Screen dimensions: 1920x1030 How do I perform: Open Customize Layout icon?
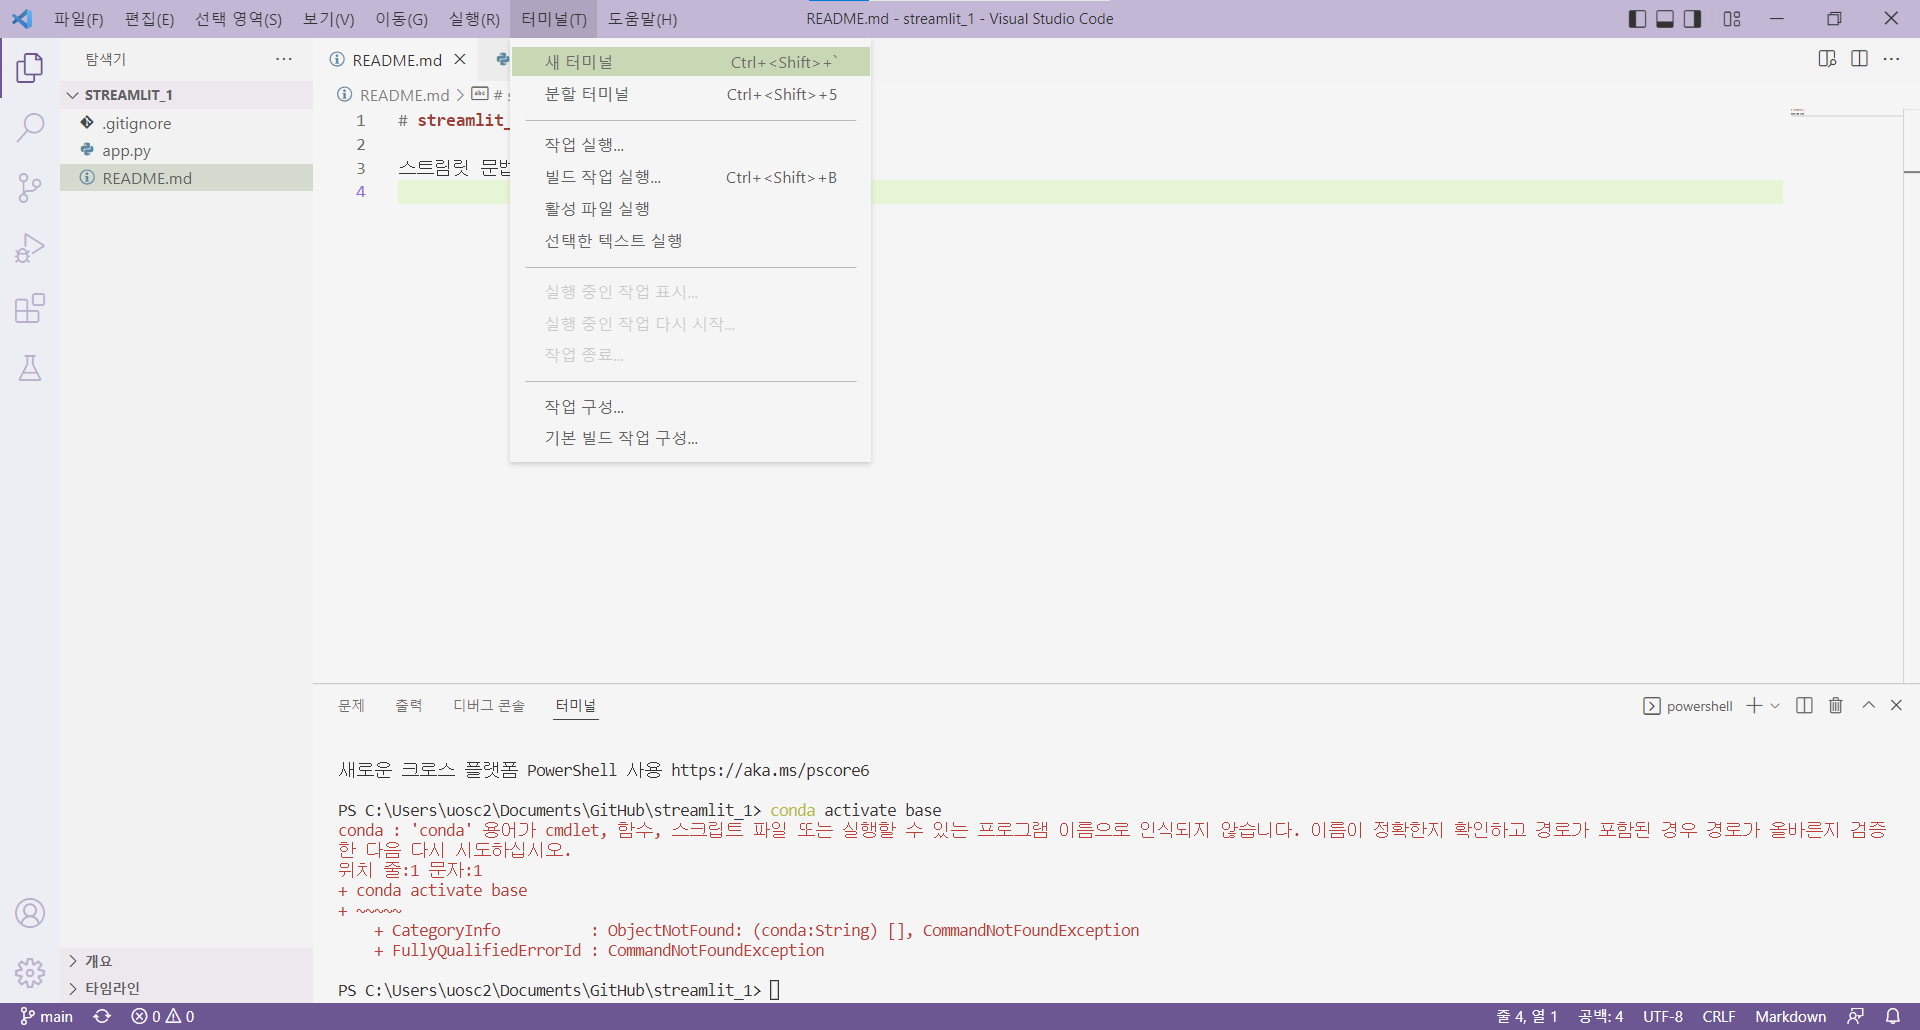1732,19
